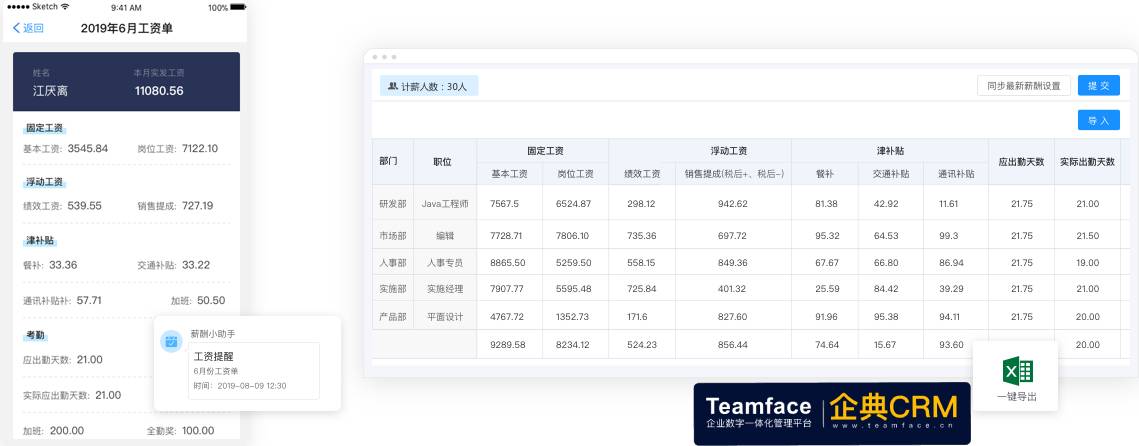Click the cell value 725.84
The width and height of the screenshot is (1139, 446).
tap(641, 289)
